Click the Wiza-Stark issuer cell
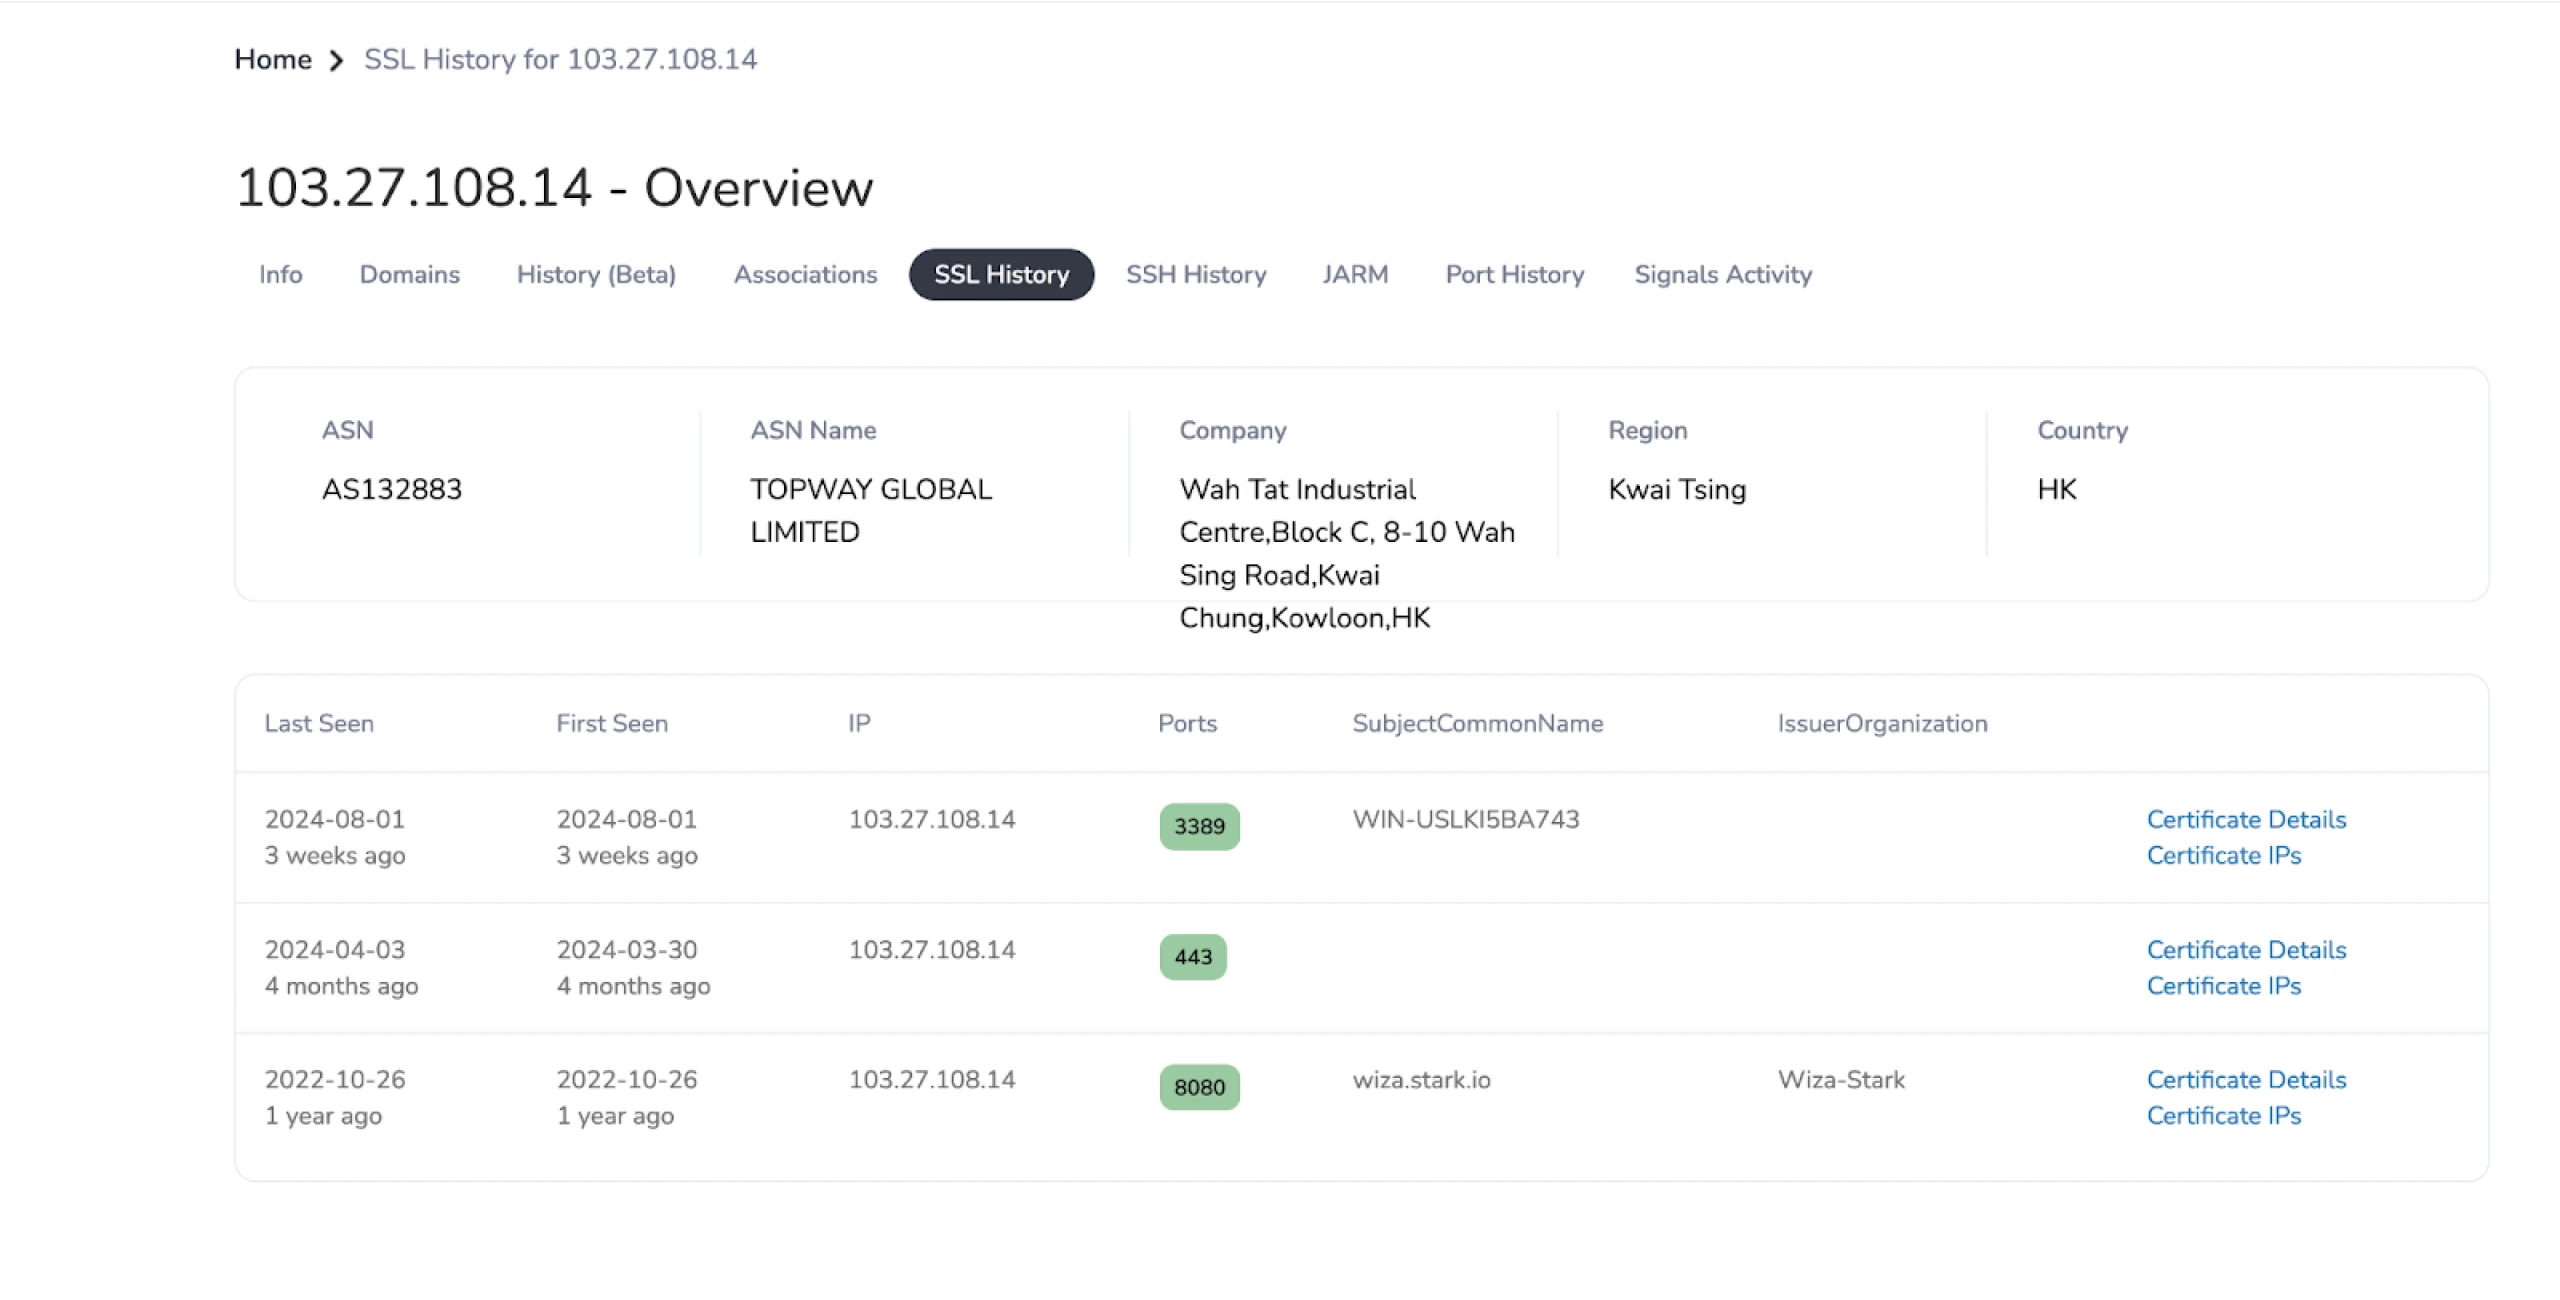The height and width of the screenshot is (1300, 2560). click(1841, 1080)
